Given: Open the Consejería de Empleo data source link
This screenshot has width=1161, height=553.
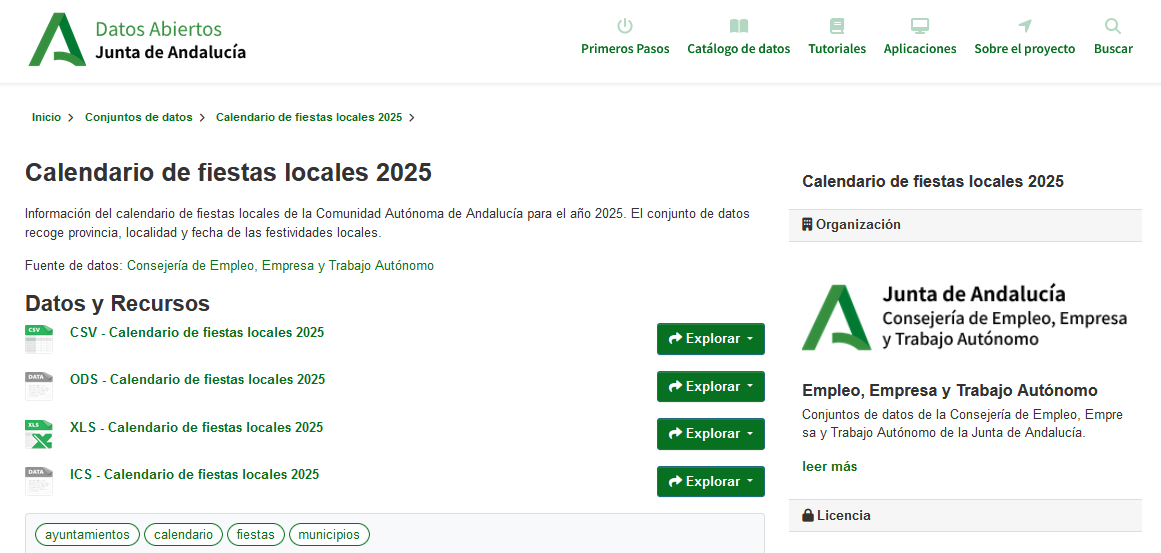Looking at the screenshot, I should click(281, 266).
